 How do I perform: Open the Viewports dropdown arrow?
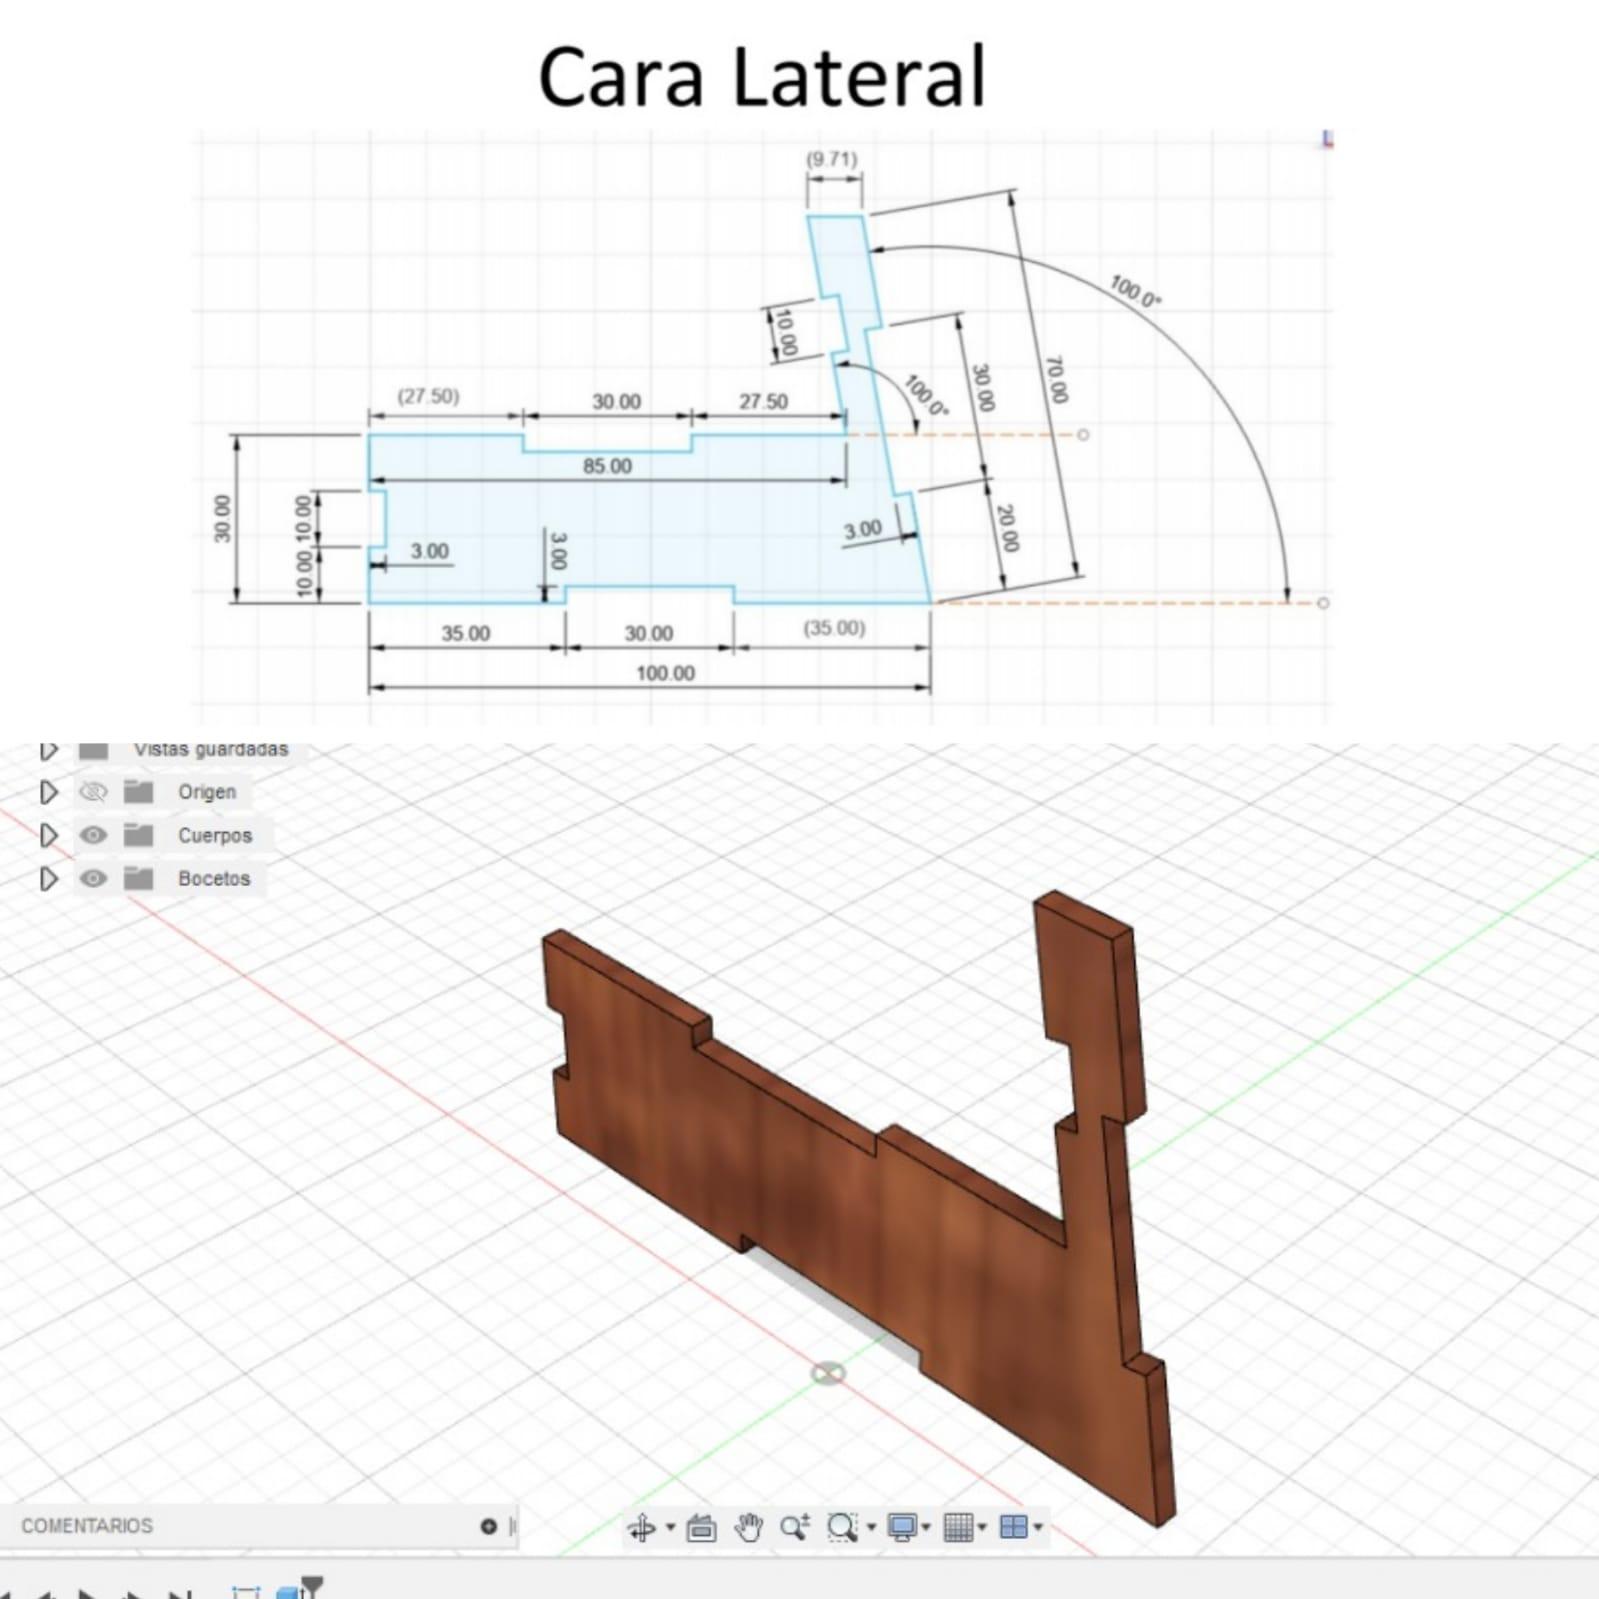1038,1527
